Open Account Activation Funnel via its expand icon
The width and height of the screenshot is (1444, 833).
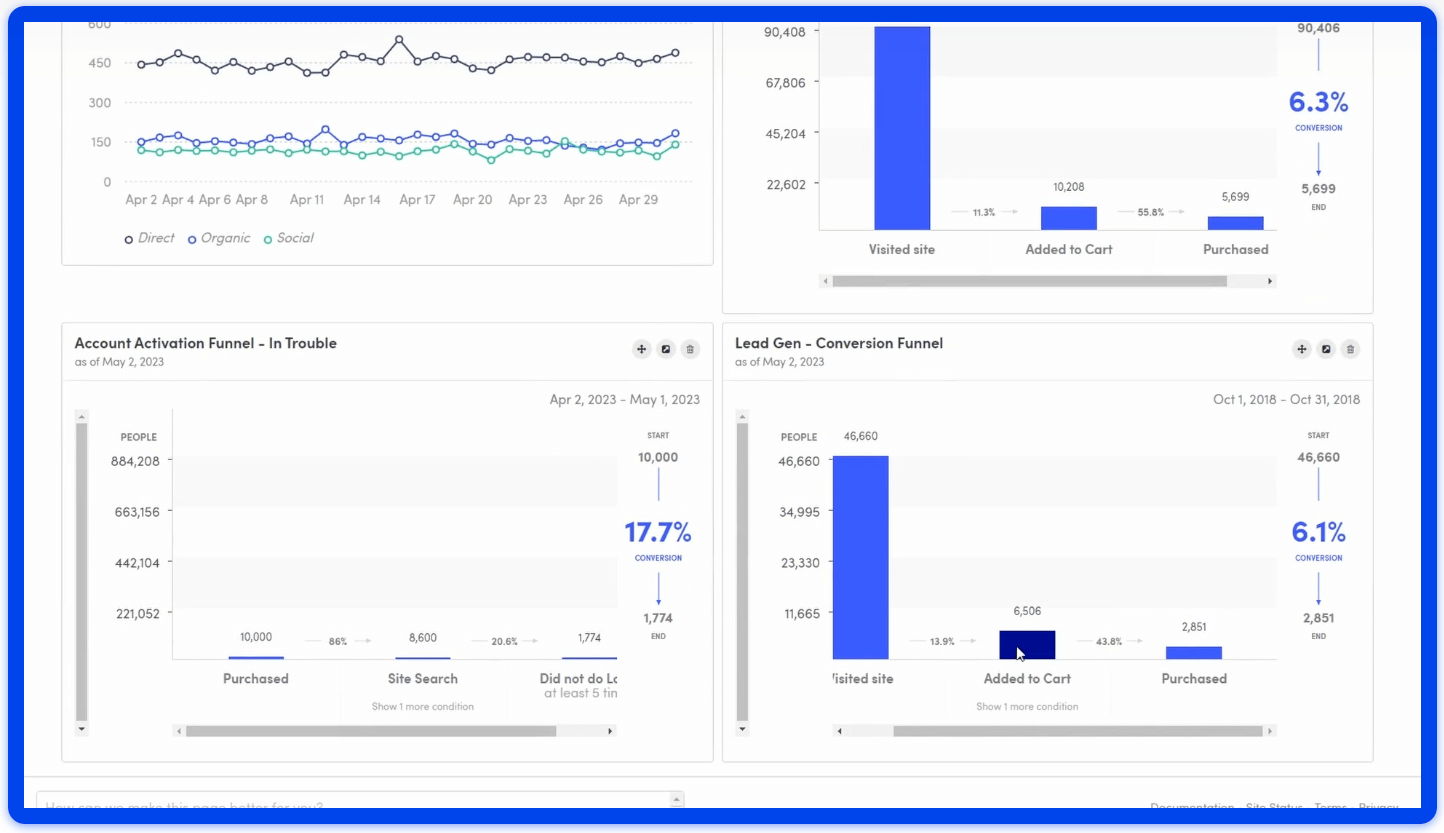click(x=666, y=349)
